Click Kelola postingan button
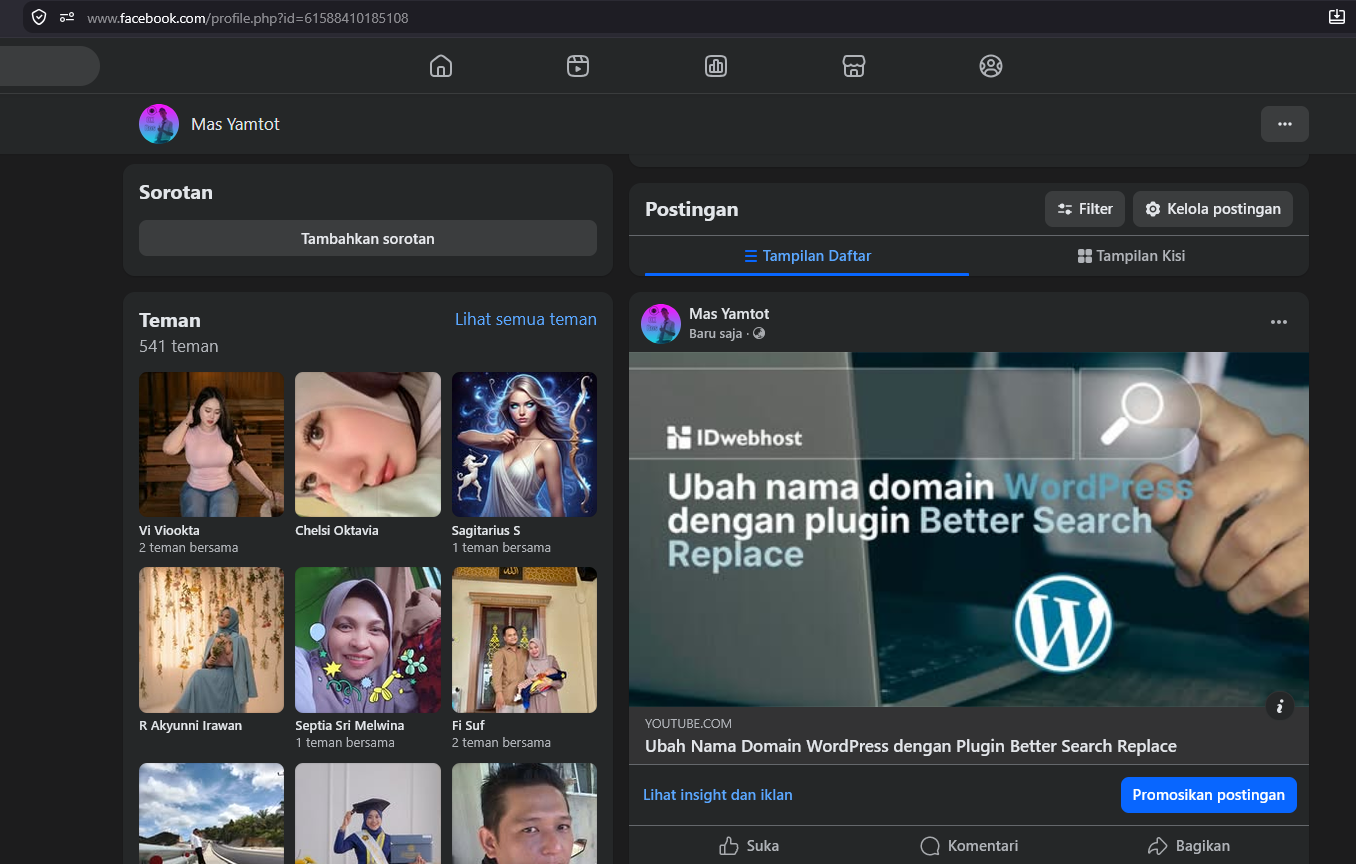1356x864 pixels. click(x=1213, y=209)
